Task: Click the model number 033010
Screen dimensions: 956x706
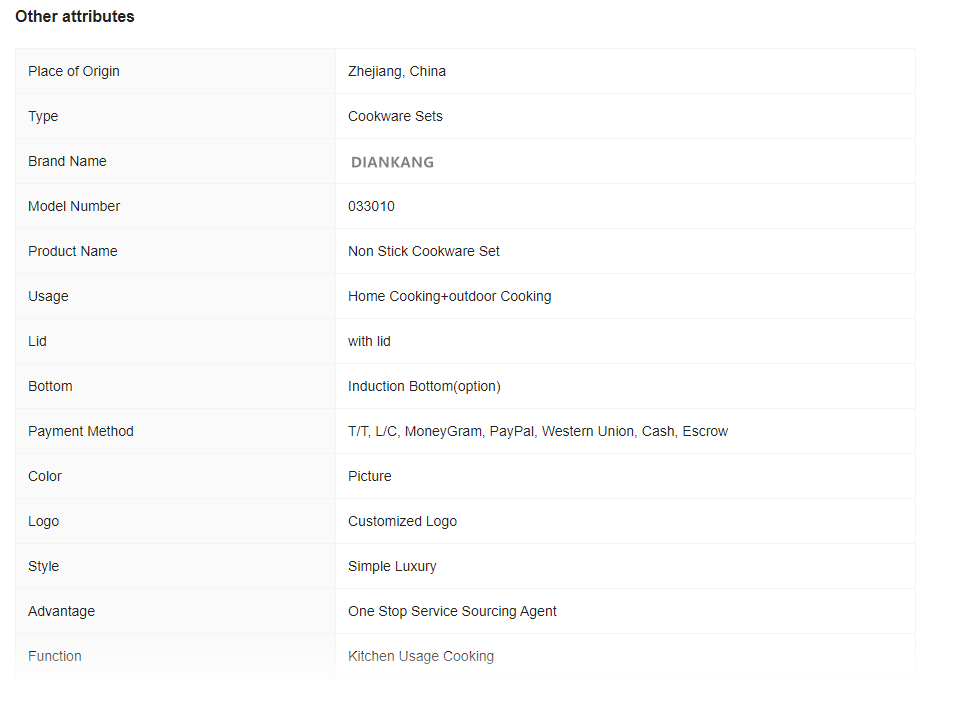Action: pyautogui.click(x=371, y=206)
